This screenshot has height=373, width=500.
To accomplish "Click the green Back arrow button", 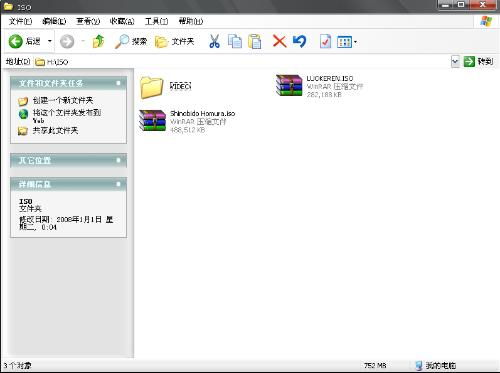I will [x=16, y=41].
